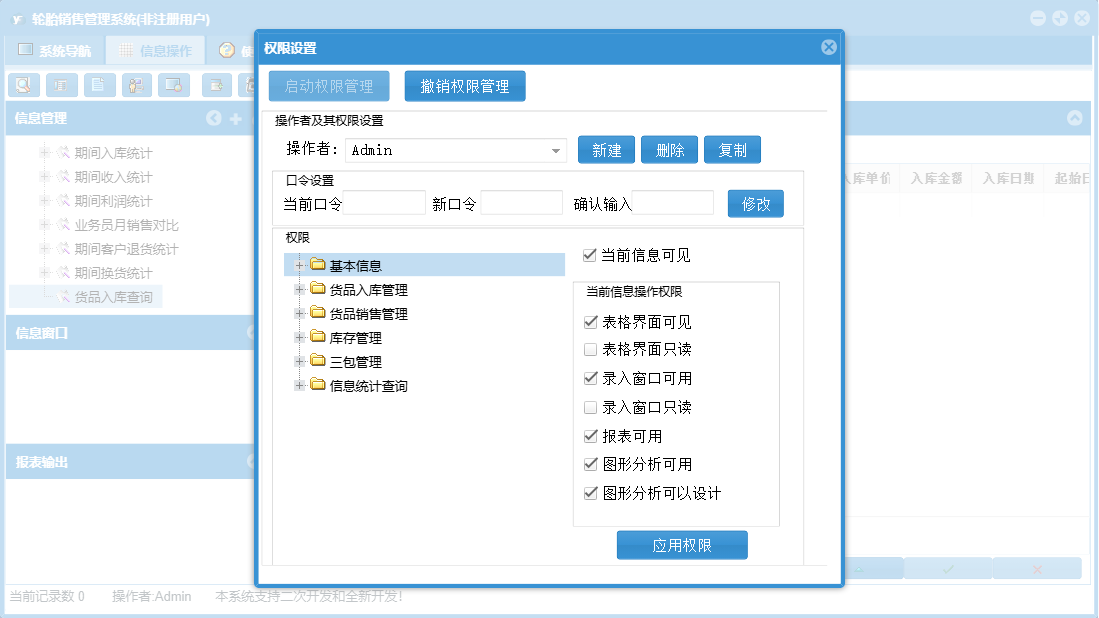Click the plus icon in 信息管理 header
The height and width of the screenshot is (618, 1099).
click(236, 119)
